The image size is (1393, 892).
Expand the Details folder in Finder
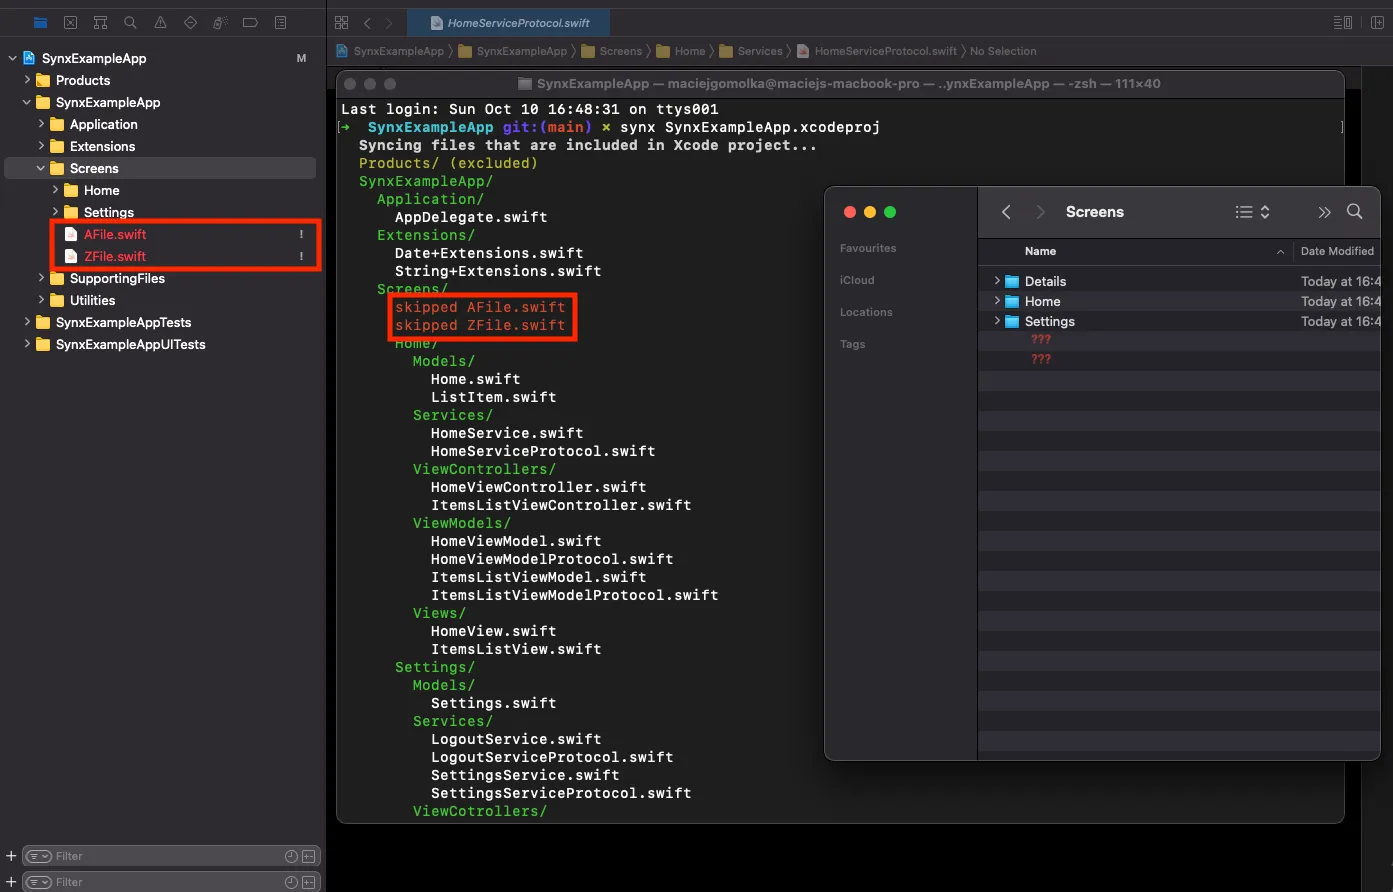click(x=996, y=281)
